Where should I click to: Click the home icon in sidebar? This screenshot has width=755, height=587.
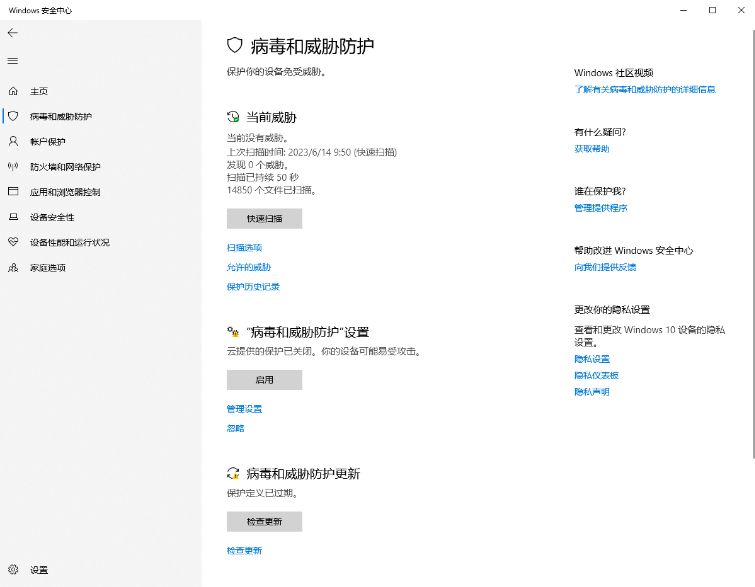(x=13, y=91)
